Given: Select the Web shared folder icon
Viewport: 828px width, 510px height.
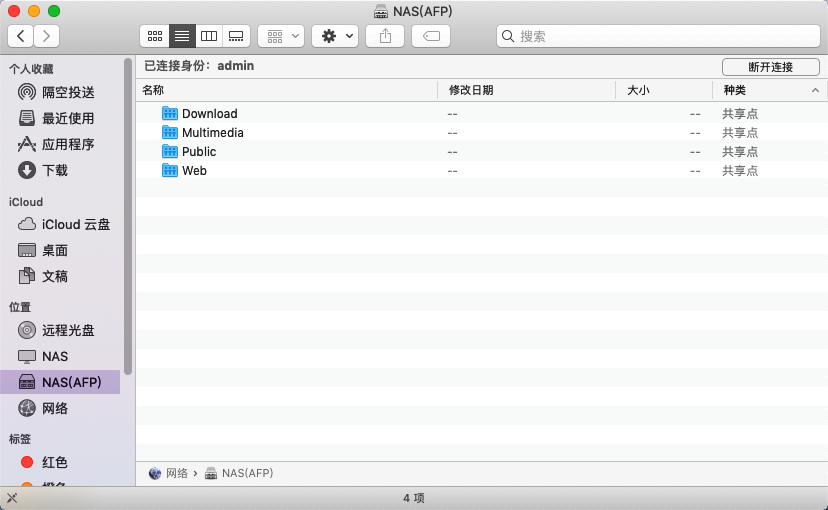Looking at the screenshot, I should (170, 170).
